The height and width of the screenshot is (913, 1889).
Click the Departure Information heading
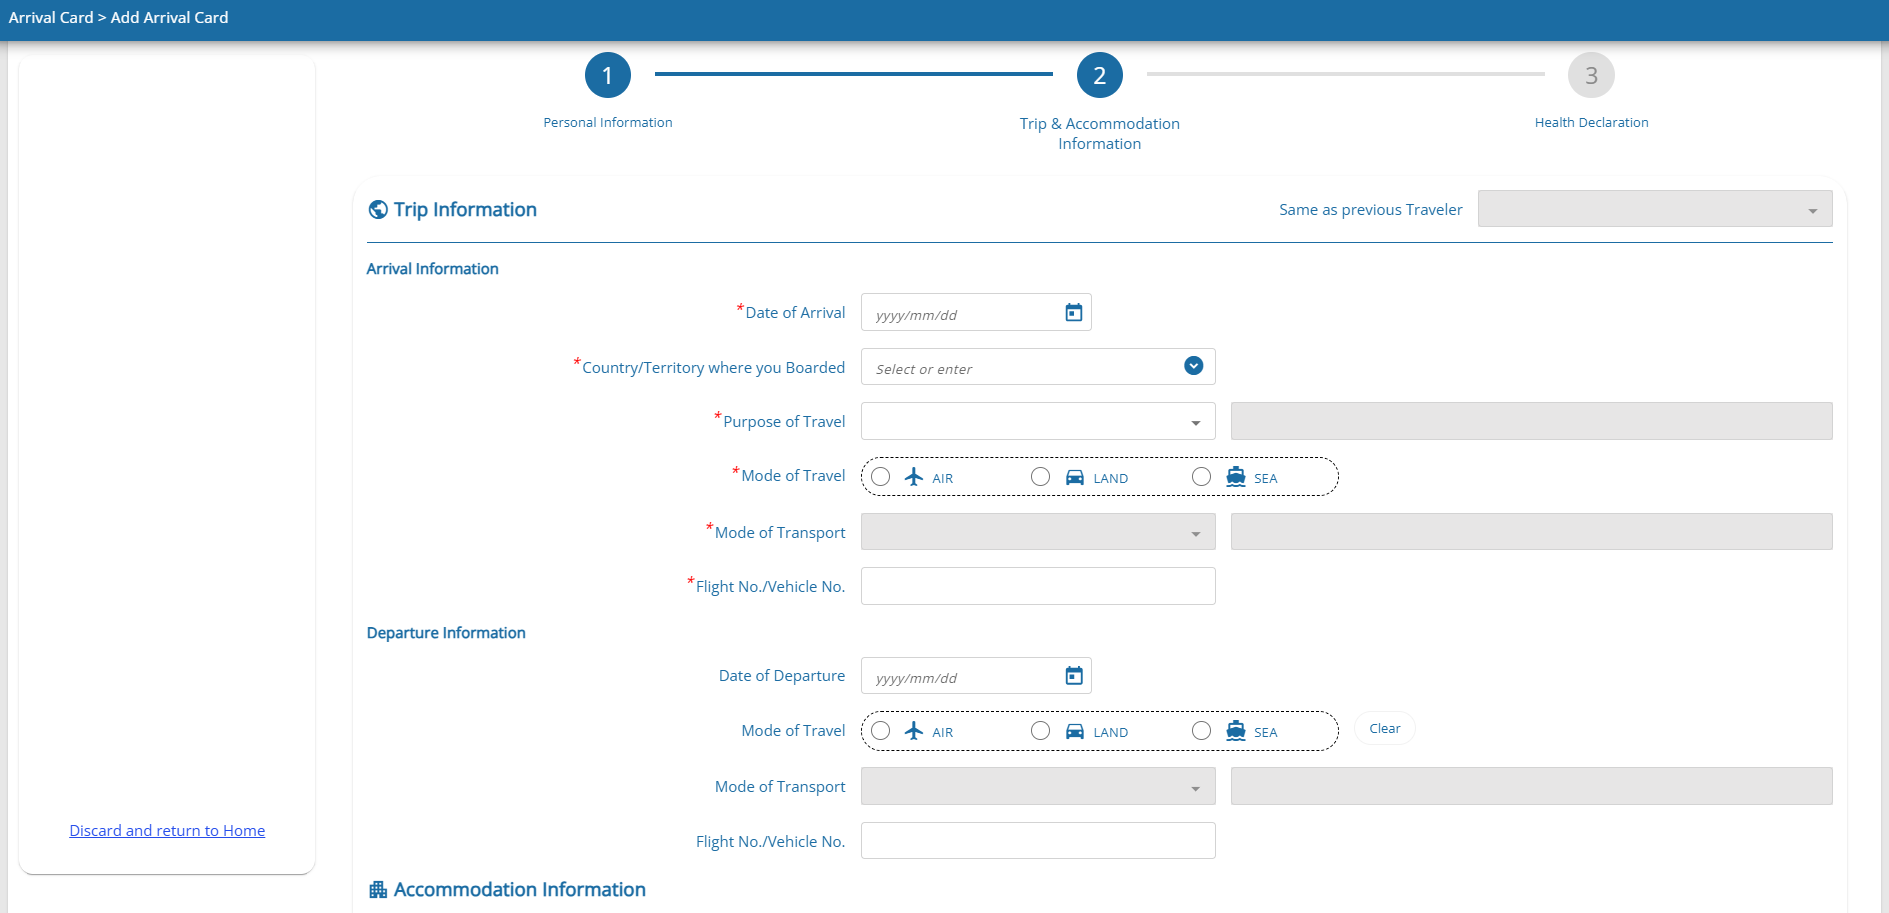(446, 633)
